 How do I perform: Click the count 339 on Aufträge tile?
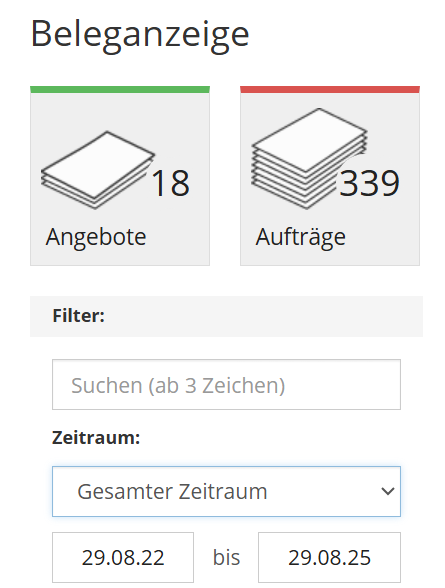369,183
